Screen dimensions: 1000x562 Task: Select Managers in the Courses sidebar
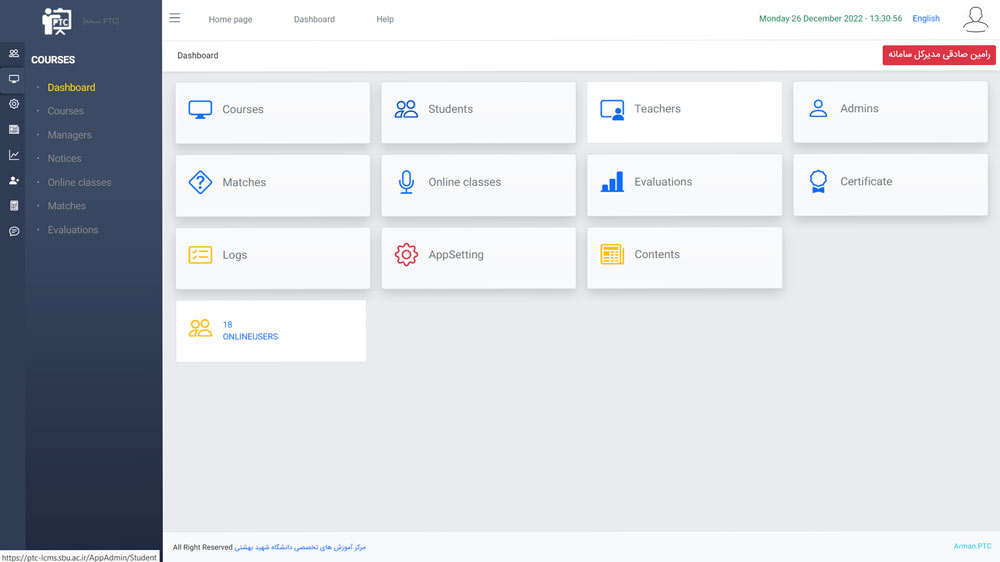tap(69, 135)
